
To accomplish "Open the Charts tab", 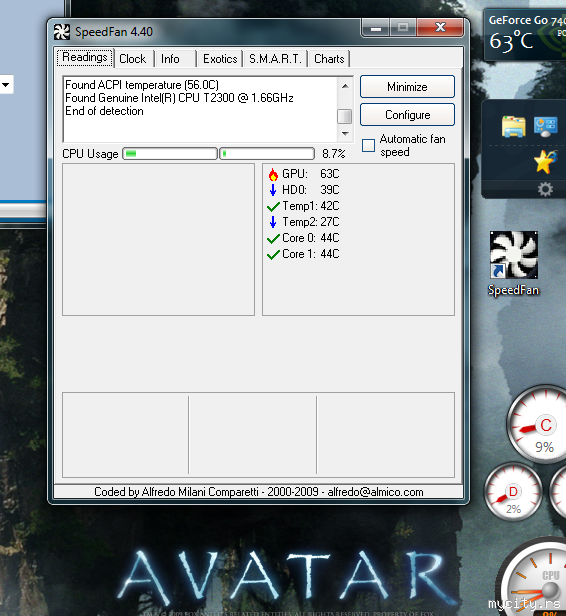I will coord(329,59).
